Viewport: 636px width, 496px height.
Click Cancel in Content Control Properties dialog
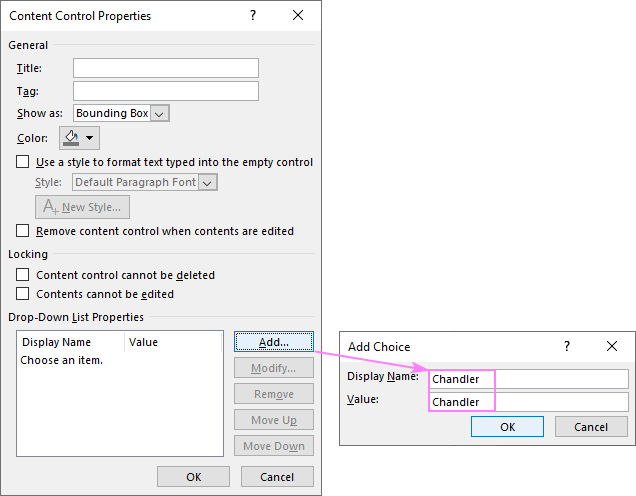click(277, 477)
